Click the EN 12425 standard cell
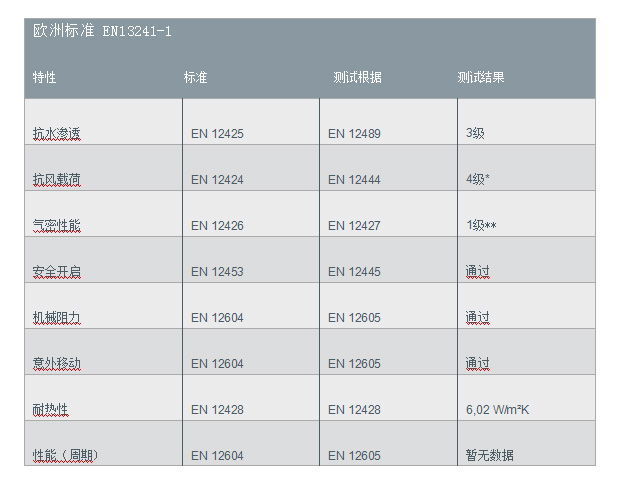622x484 pixels. click(x=217, y=133)
